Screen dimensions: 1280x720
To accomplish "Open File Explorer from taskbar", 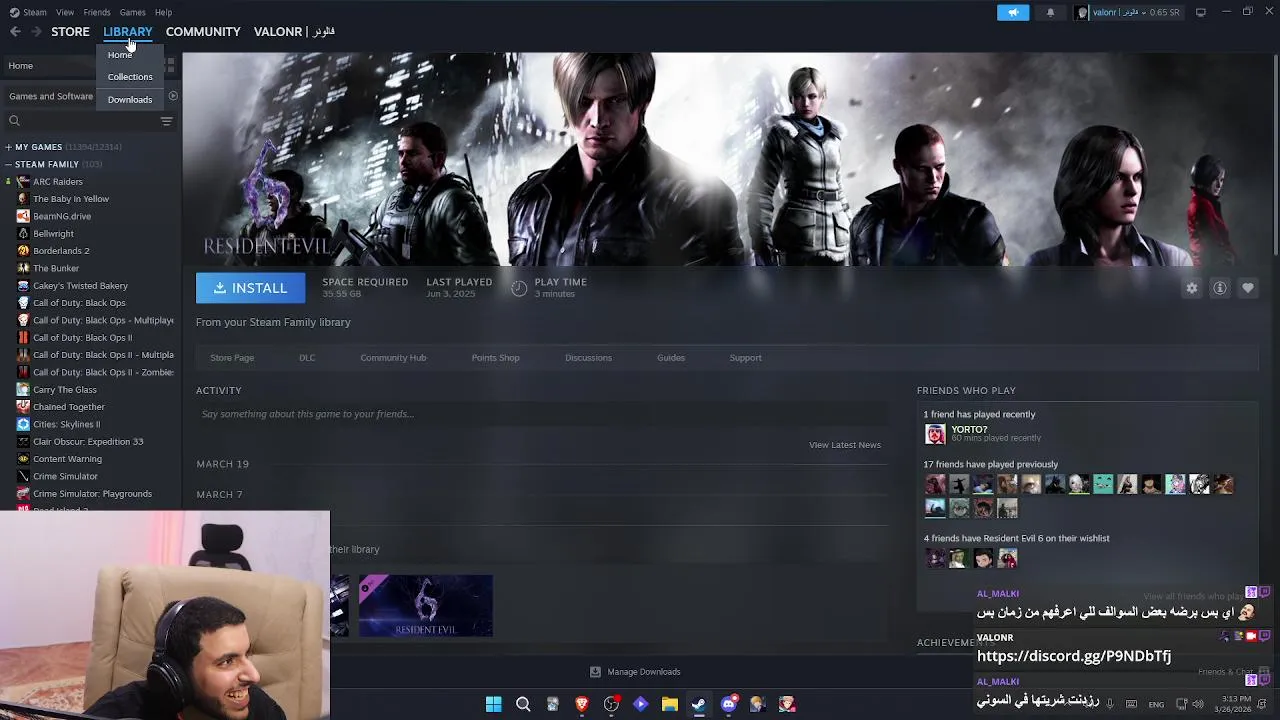I will 670,704.
